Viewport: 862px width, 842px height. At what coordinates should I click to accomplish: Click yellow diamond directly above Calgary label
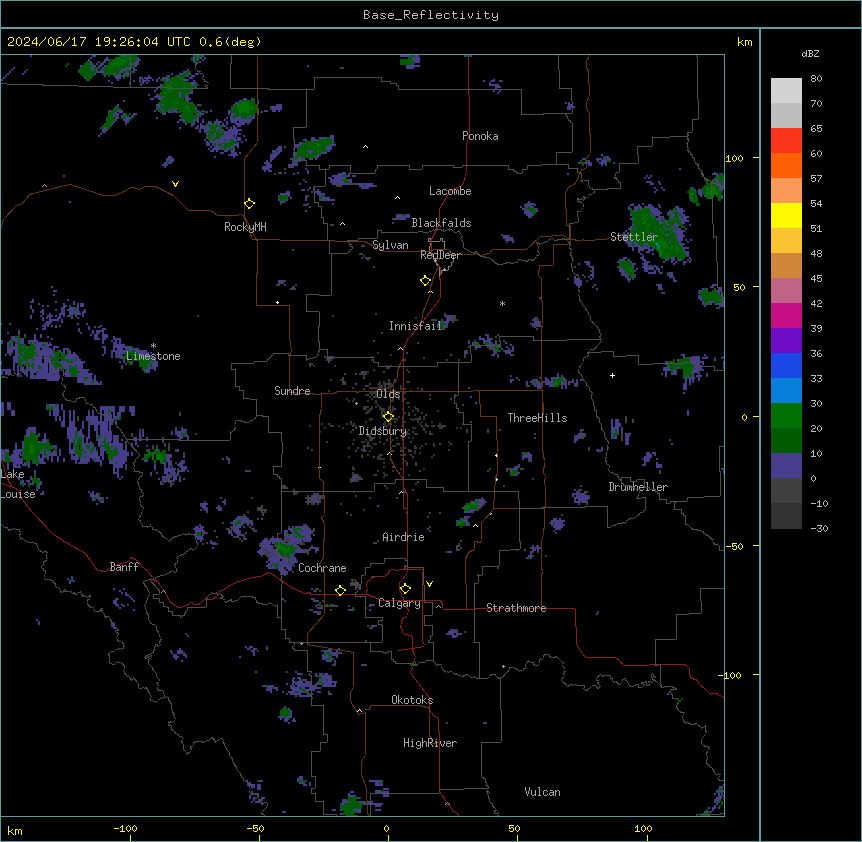click(x=405, y=589)
